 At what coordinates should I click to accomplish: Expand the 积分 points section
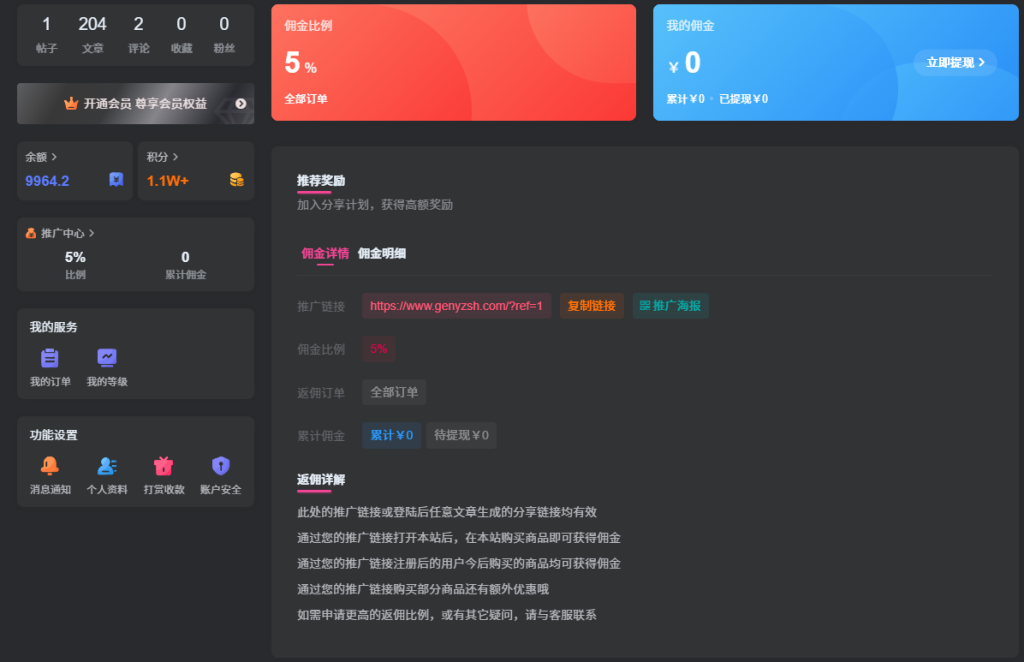click(162, 157)
